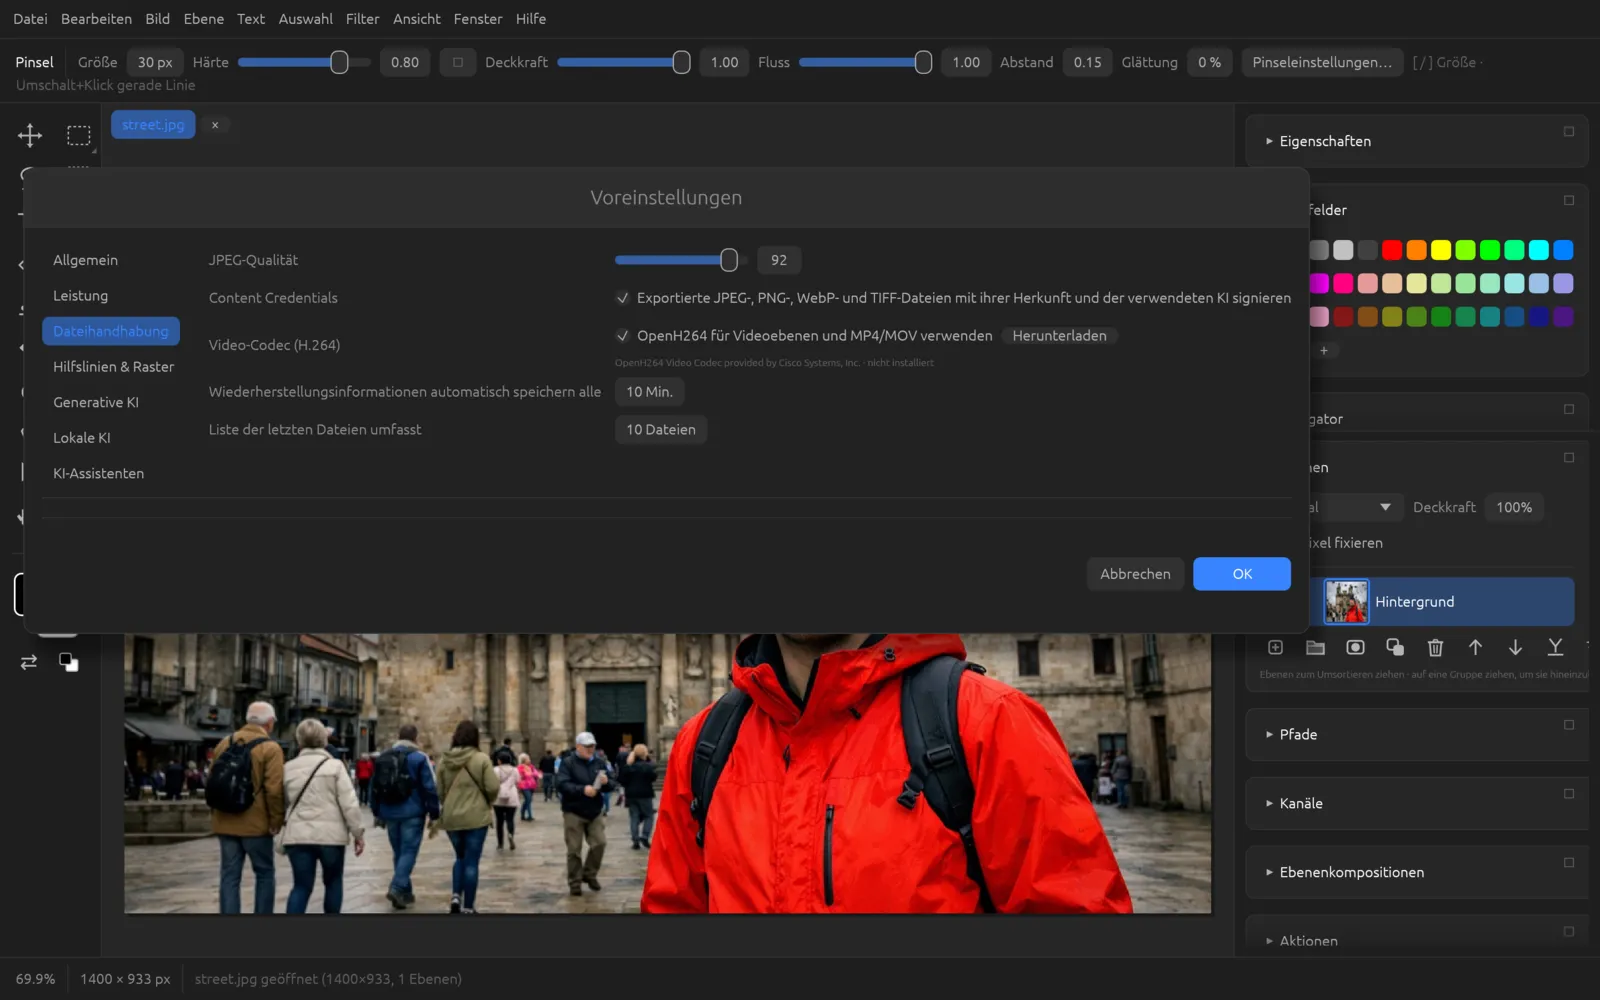
Task: Pick the red color swatch
Action: (x=1392, y=250)
